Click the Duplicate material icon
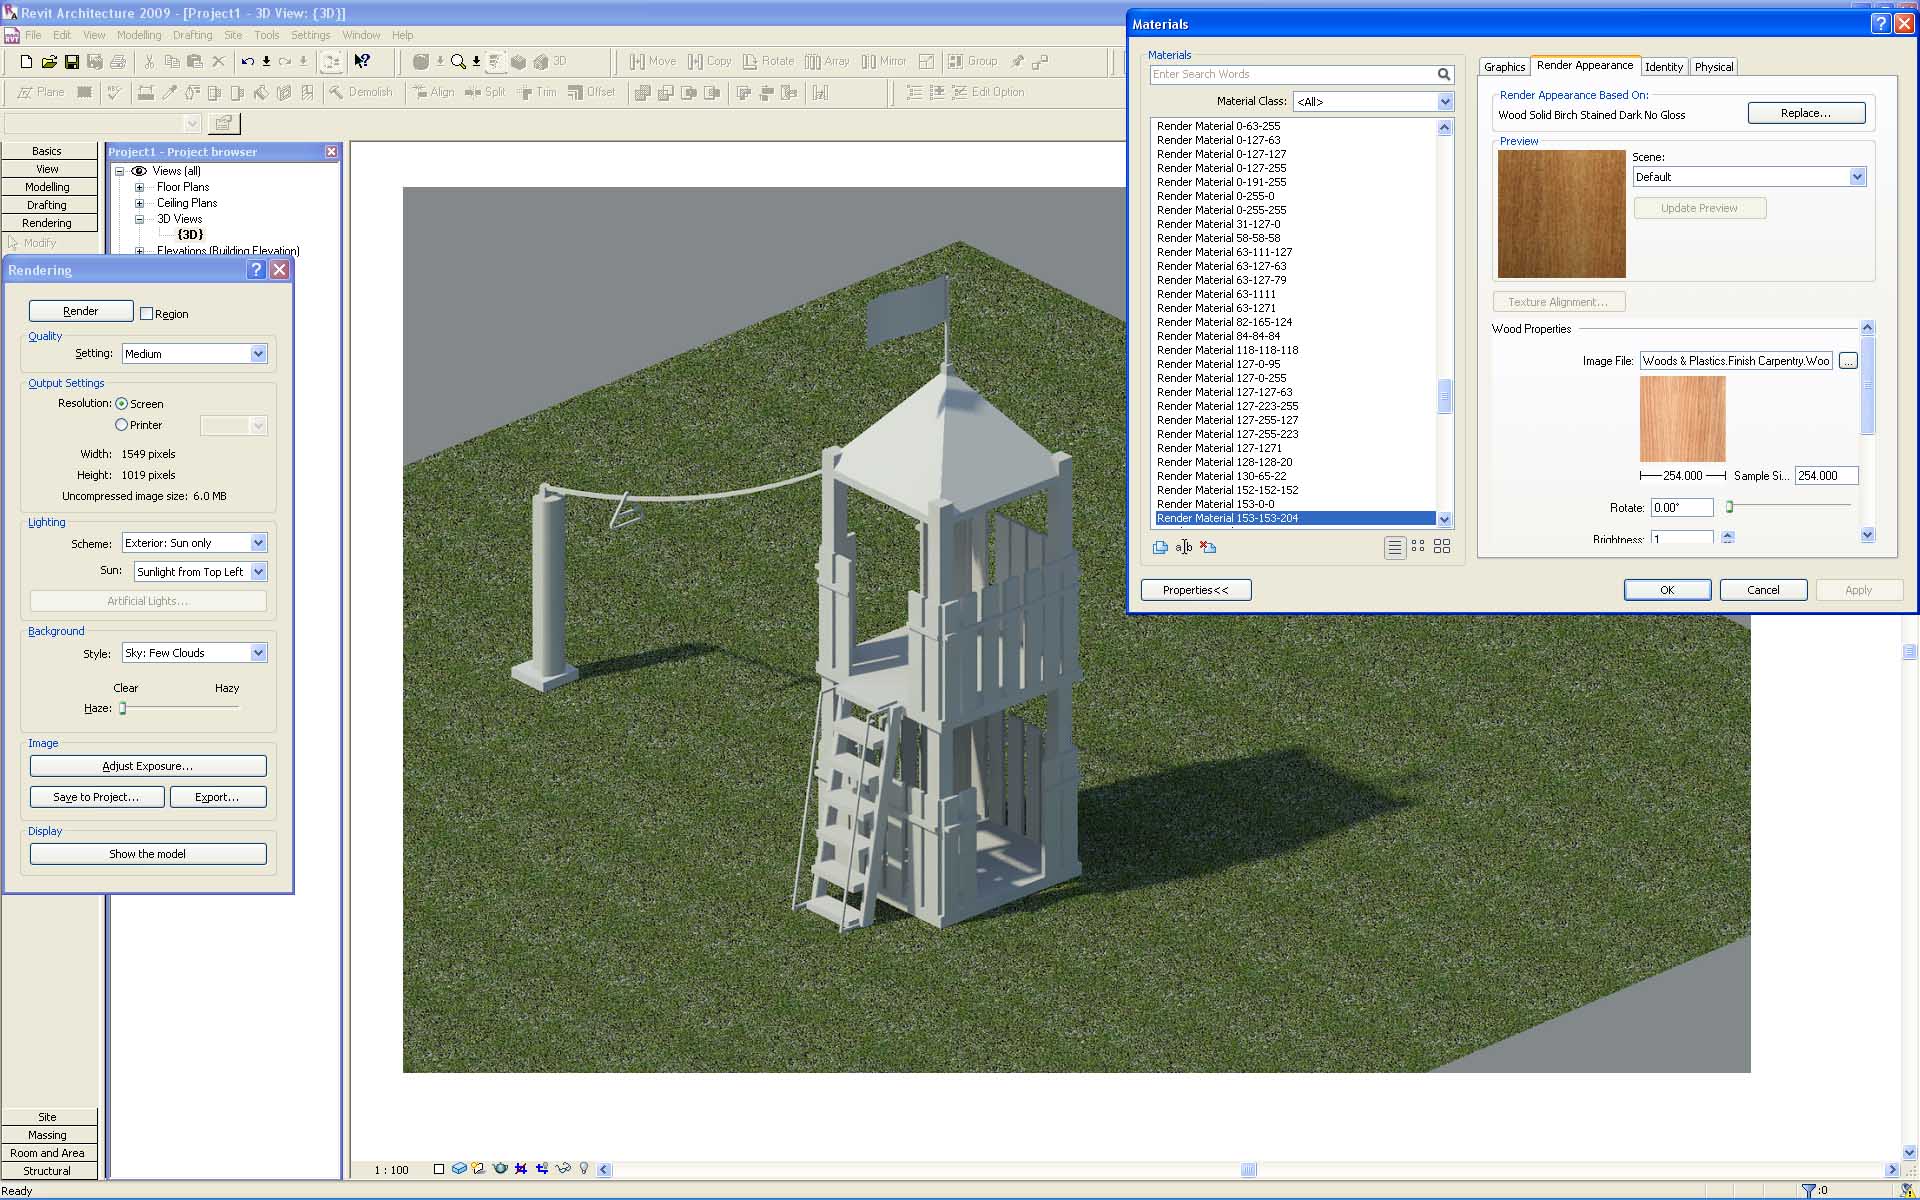 (1160, 547)
